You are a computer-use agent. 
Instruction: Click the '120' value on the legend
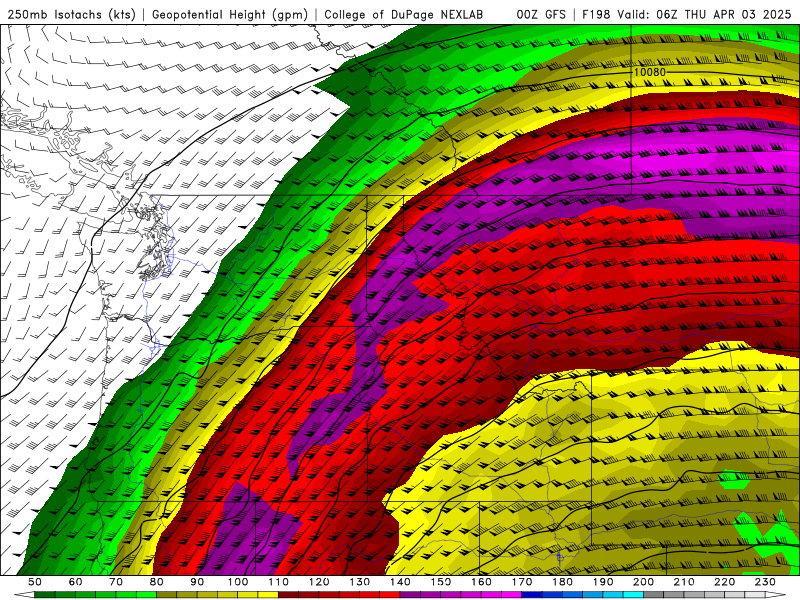[319, 582]
